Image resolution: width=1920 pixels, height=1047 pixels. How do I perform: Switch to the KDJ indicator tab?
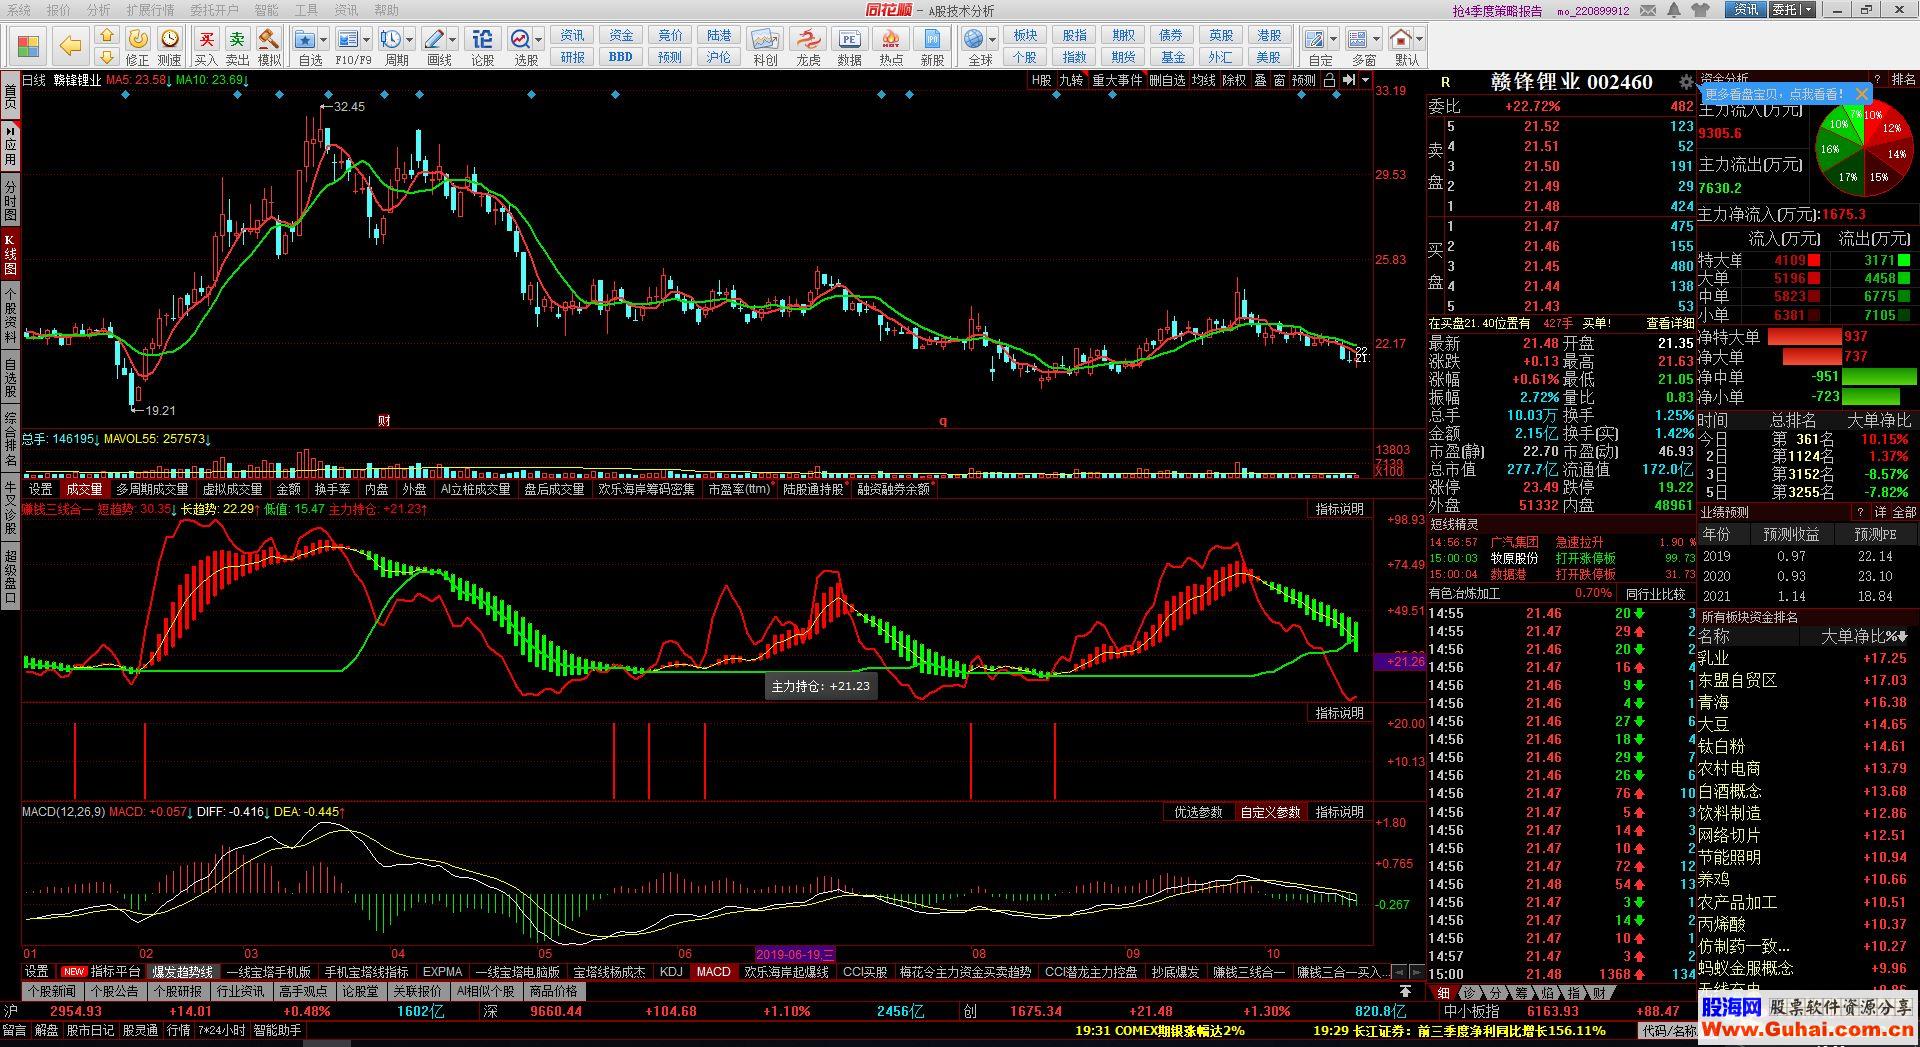[x=671, y=972]
